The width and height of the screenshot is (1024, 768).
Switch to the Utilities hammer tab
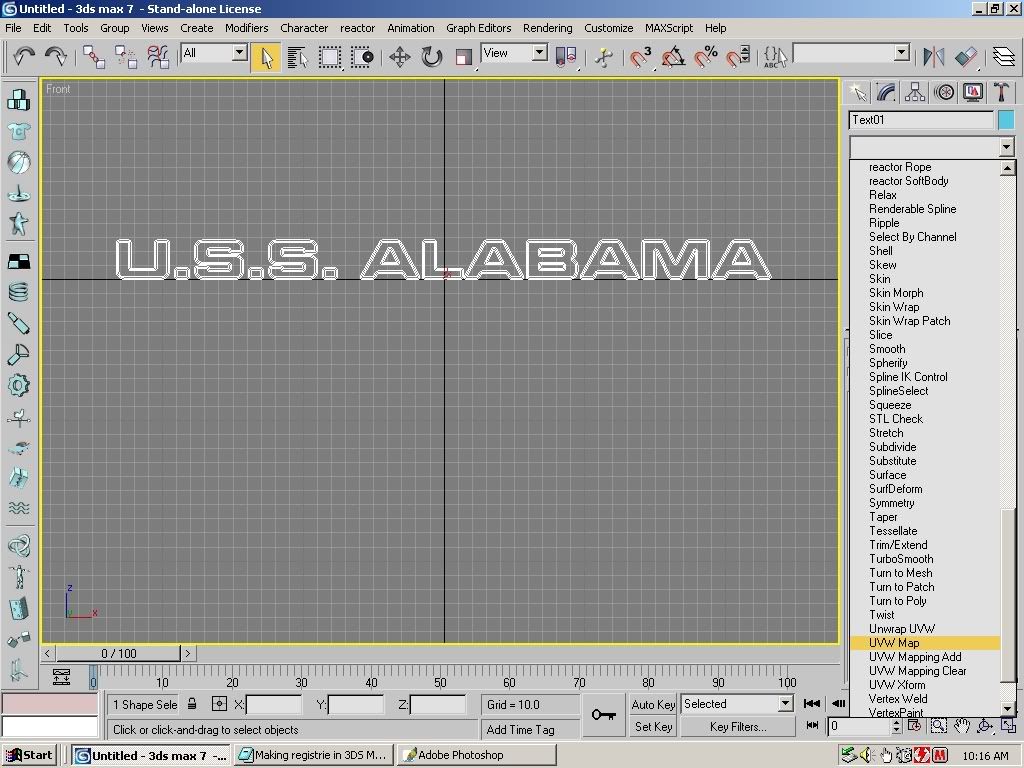click(x=1001, y=93)
